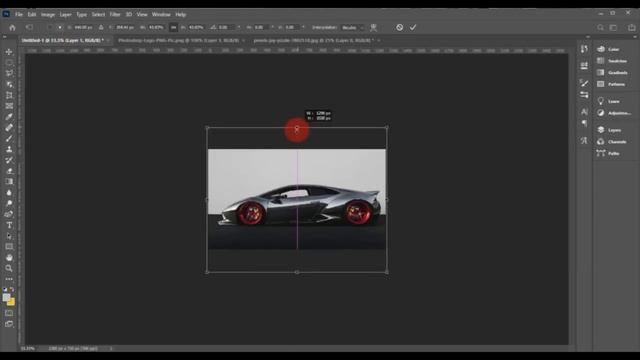The image size is (640, 360).
Task: Change the screen mode
Action: click(x=9, y=324)
